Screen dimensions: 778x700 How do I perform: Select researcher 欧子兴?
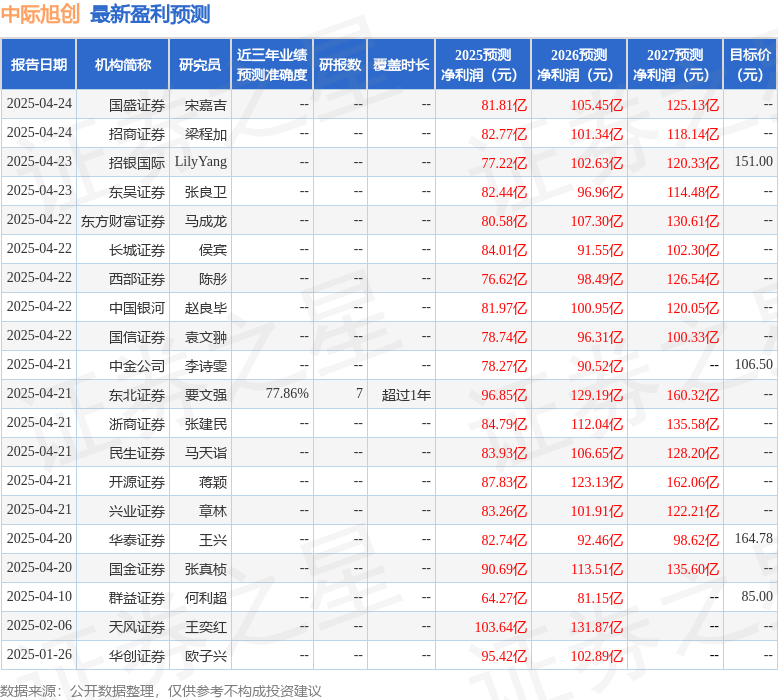pyautogui.click(x=206, y=656)
